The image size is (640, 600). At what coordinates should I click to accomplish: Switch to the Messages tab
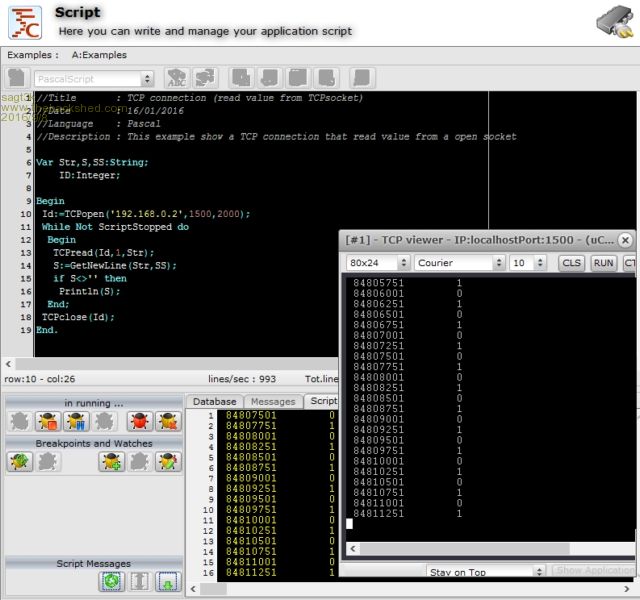coord(272,401)
